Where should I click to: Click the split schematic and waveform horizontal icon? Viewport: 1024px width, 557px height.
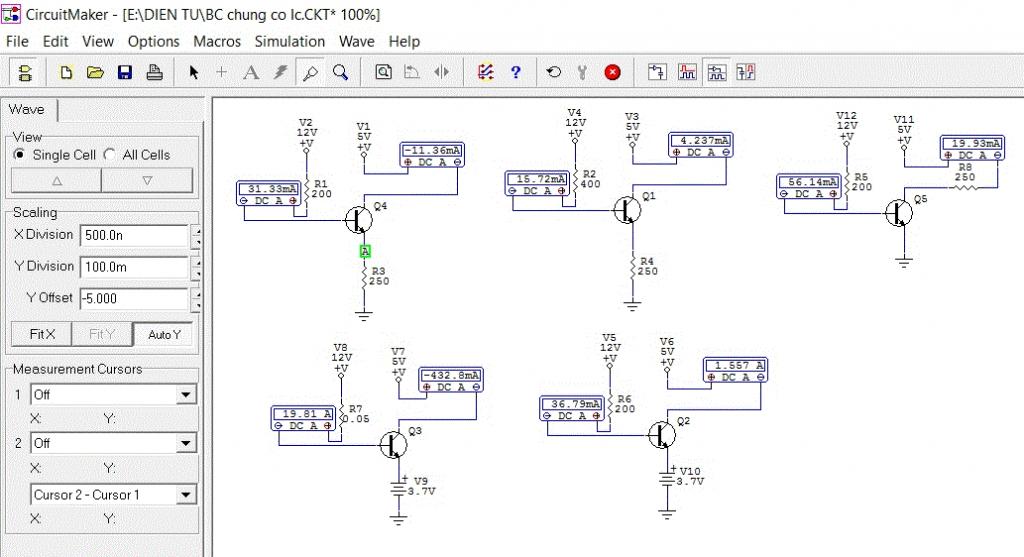[x=716, y=72]
